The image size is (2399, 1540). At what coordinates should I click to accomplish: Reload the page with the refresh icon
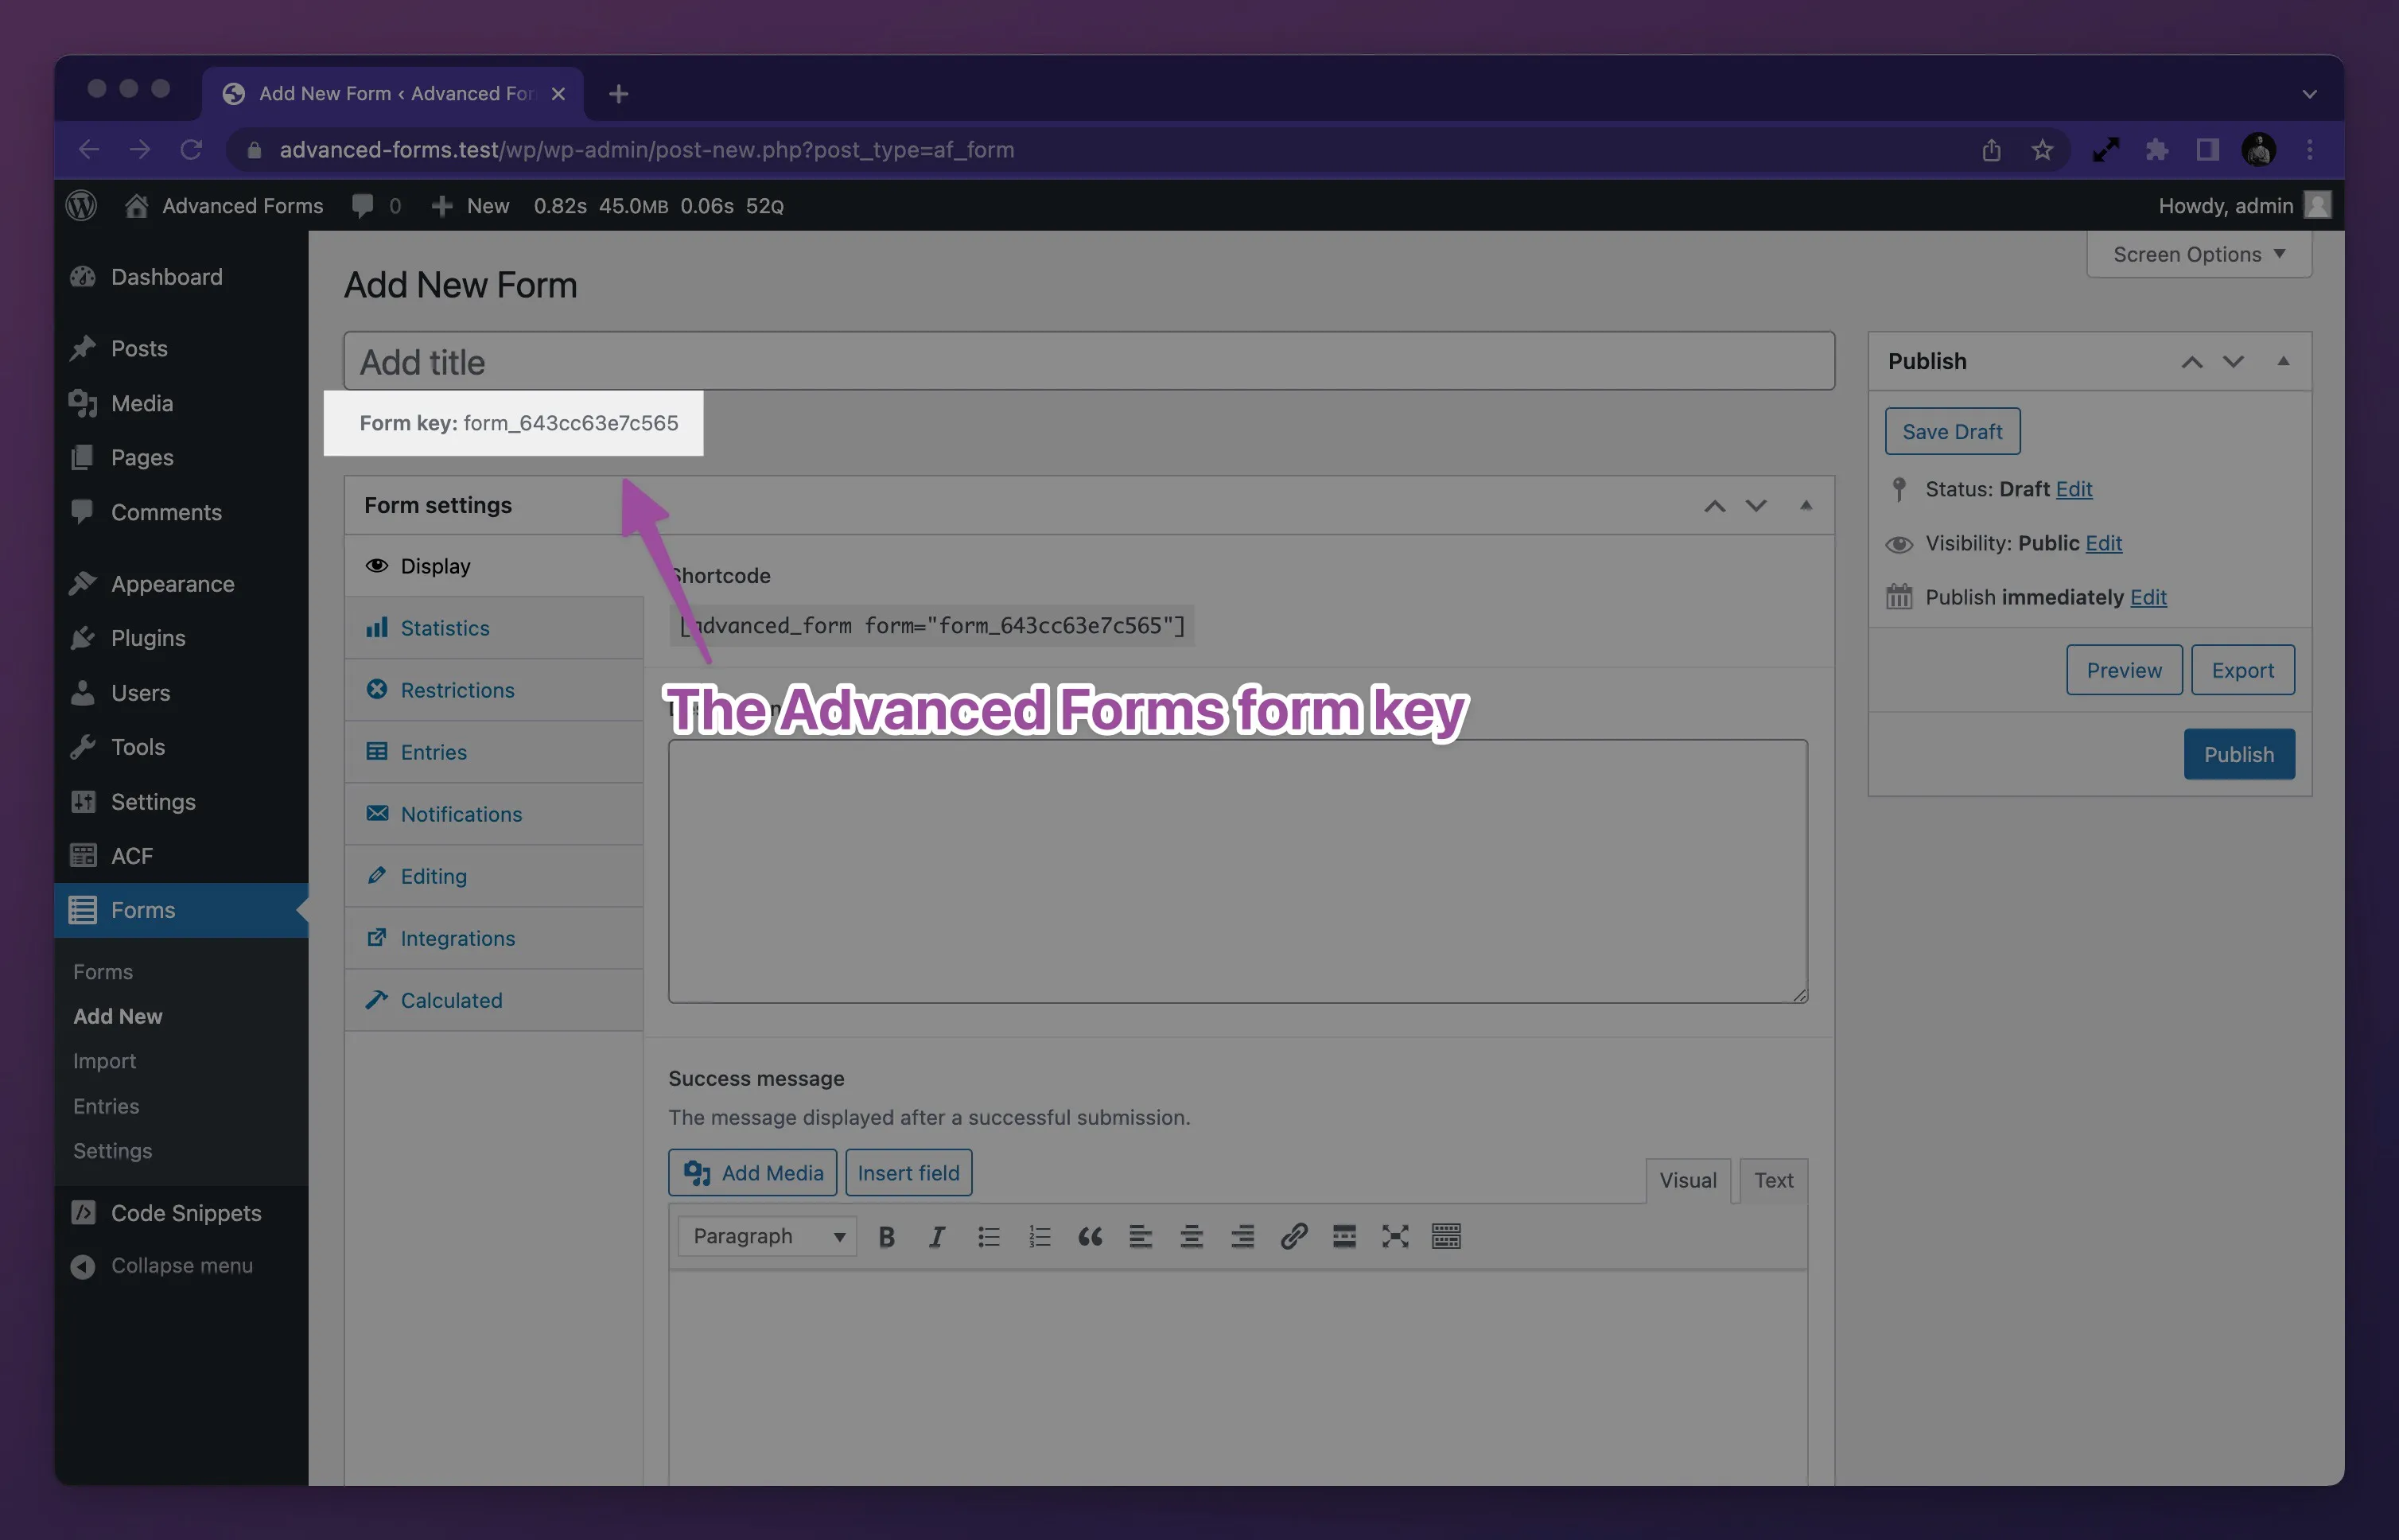(191, 150)
